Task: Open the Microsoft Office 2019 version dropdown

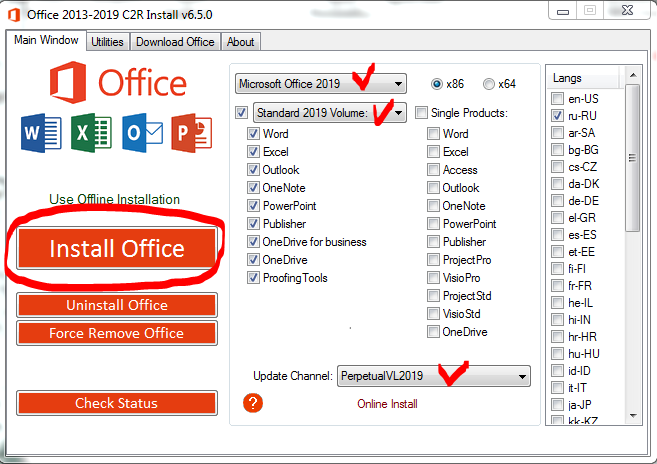Action: click(x=320, y=83)
